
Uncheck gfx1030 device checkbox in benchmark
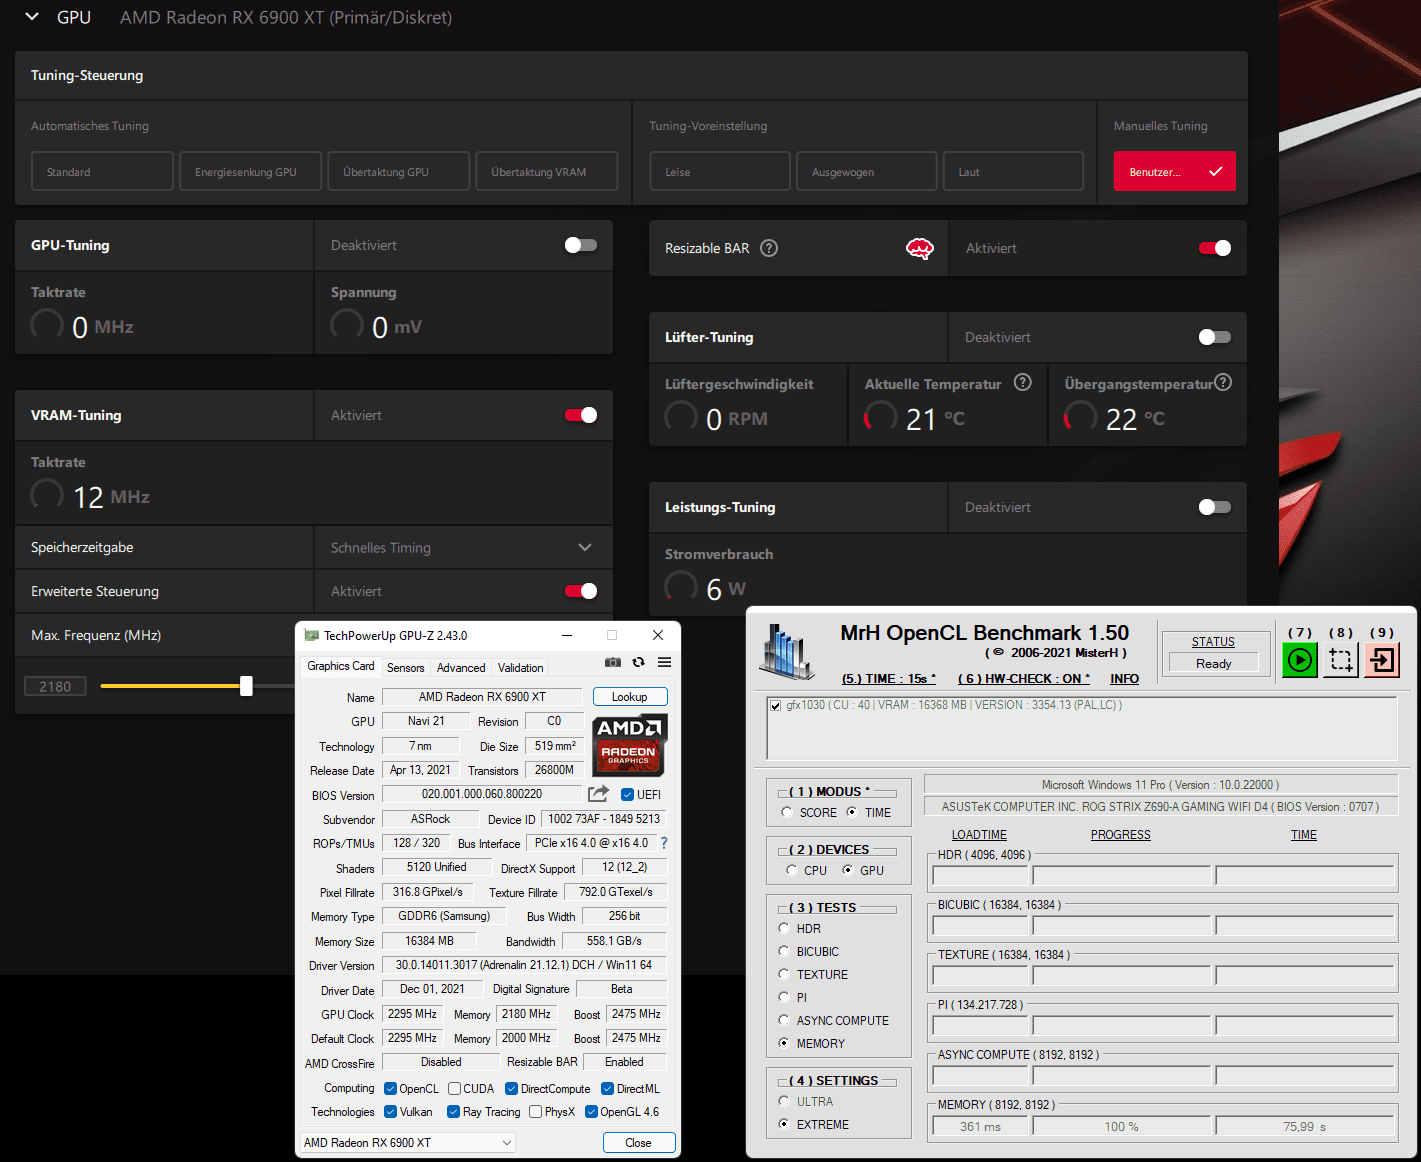[776, 706]
